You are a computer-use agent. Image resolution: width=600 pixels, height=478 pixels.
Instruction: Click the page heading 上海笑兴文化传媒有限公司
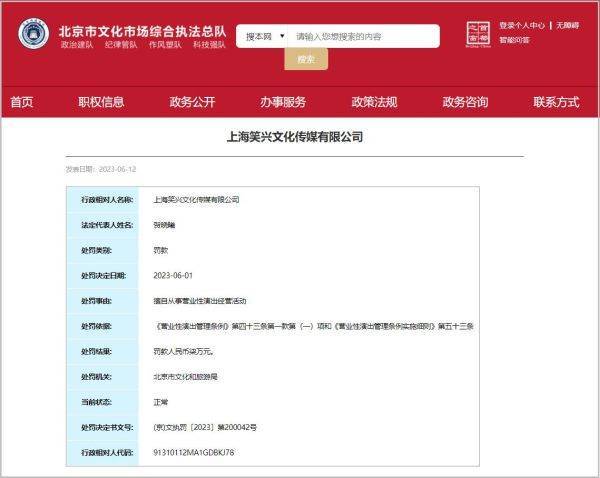[295, 137]
